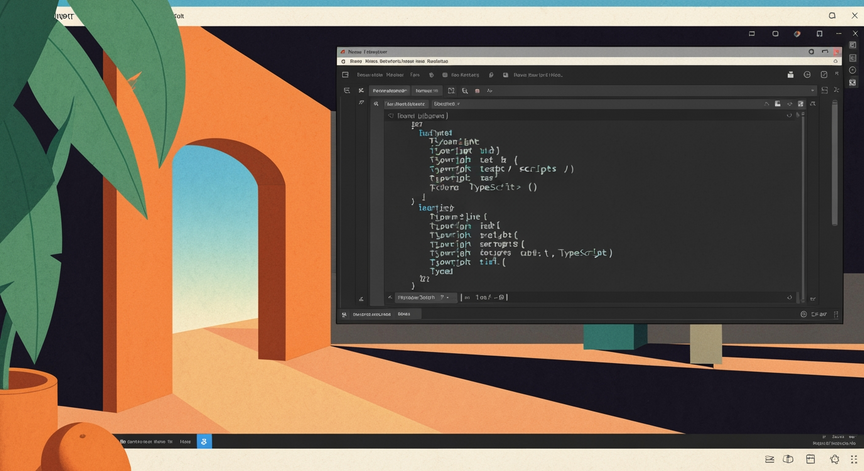Click the magnifier icon in the tab row
The height and width of the screenshot is (471, 864).
[465, 90]
